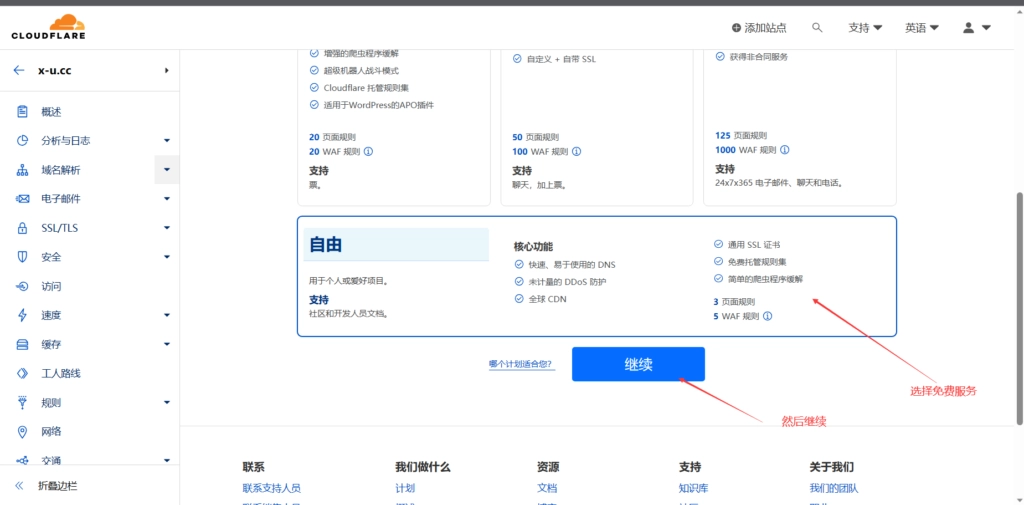Open the user account profile icon
1024x505 pixels.
(969, 27)
